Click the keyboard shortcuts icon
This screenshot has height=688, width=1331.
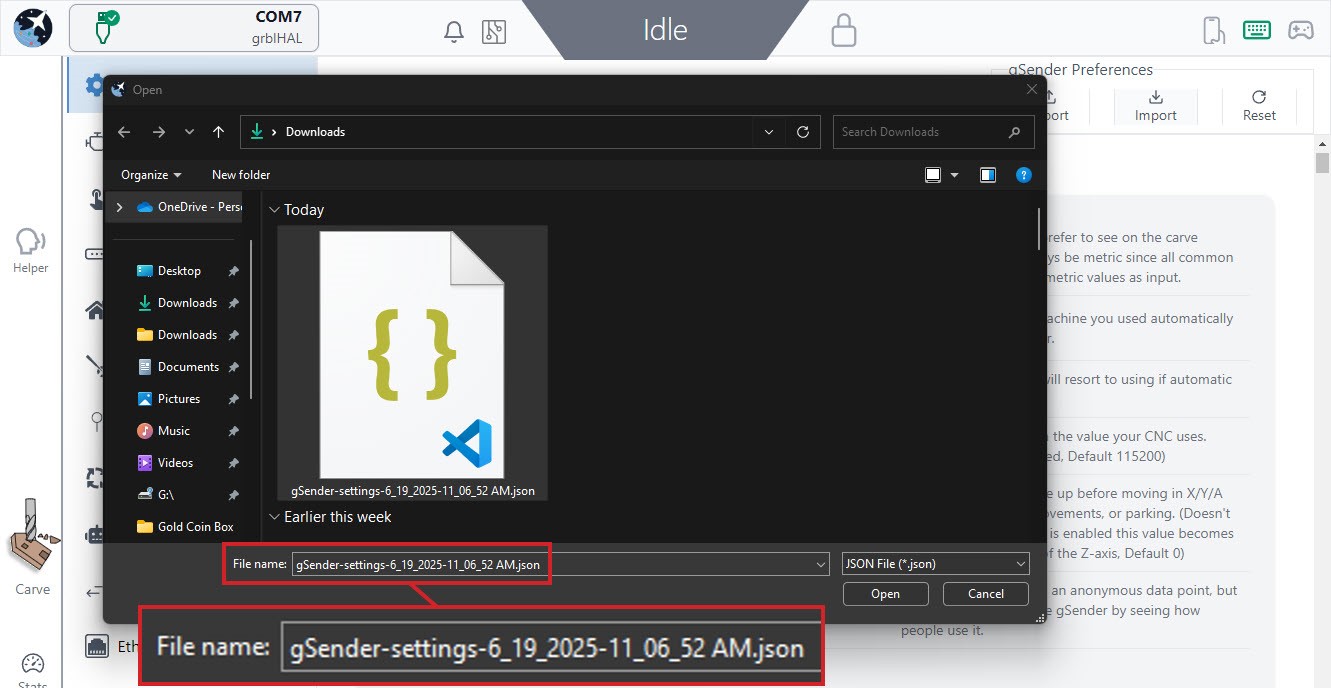pos(1257,30)
